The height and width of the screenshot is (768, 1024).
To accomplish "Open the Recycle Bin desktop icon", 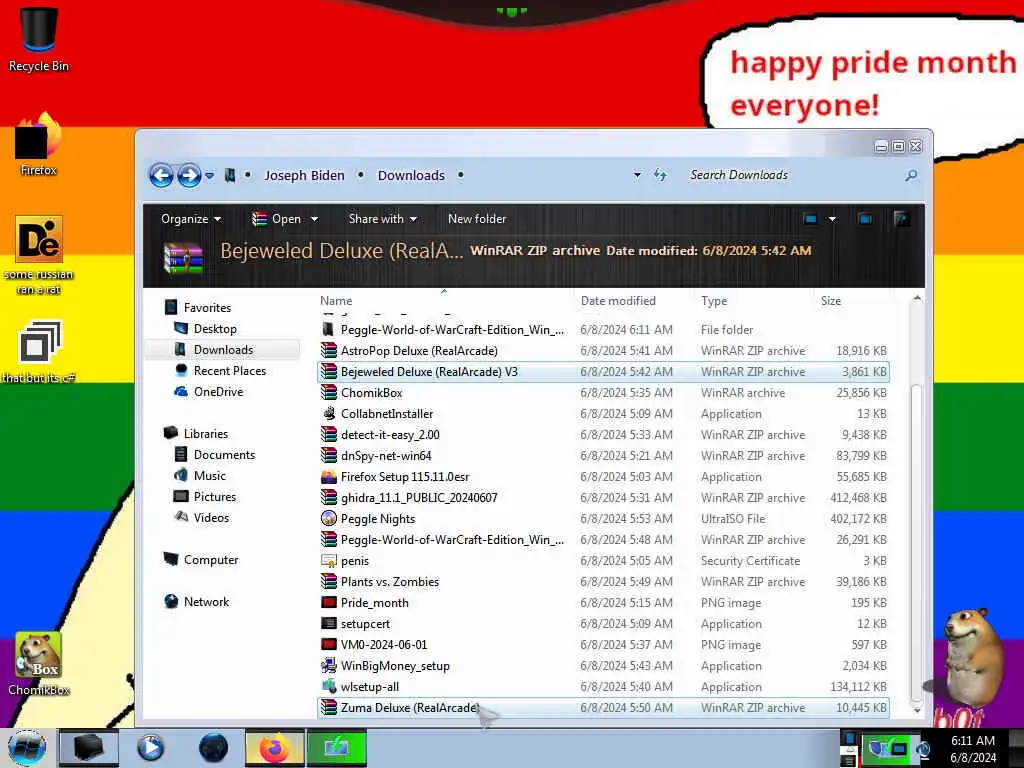I will 39,39.
